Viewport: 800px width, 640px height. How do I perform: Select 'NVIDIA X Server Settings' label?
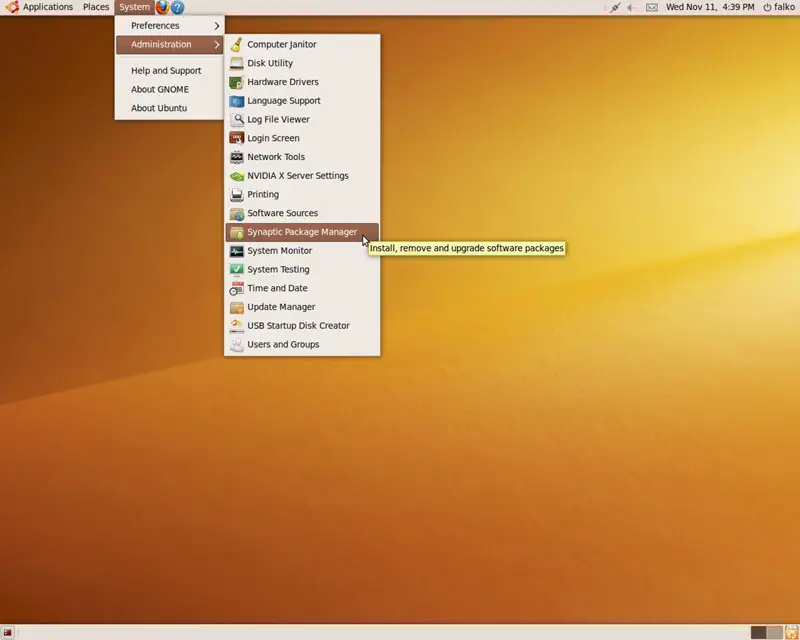pyautogui.click(x=298, y=176)
